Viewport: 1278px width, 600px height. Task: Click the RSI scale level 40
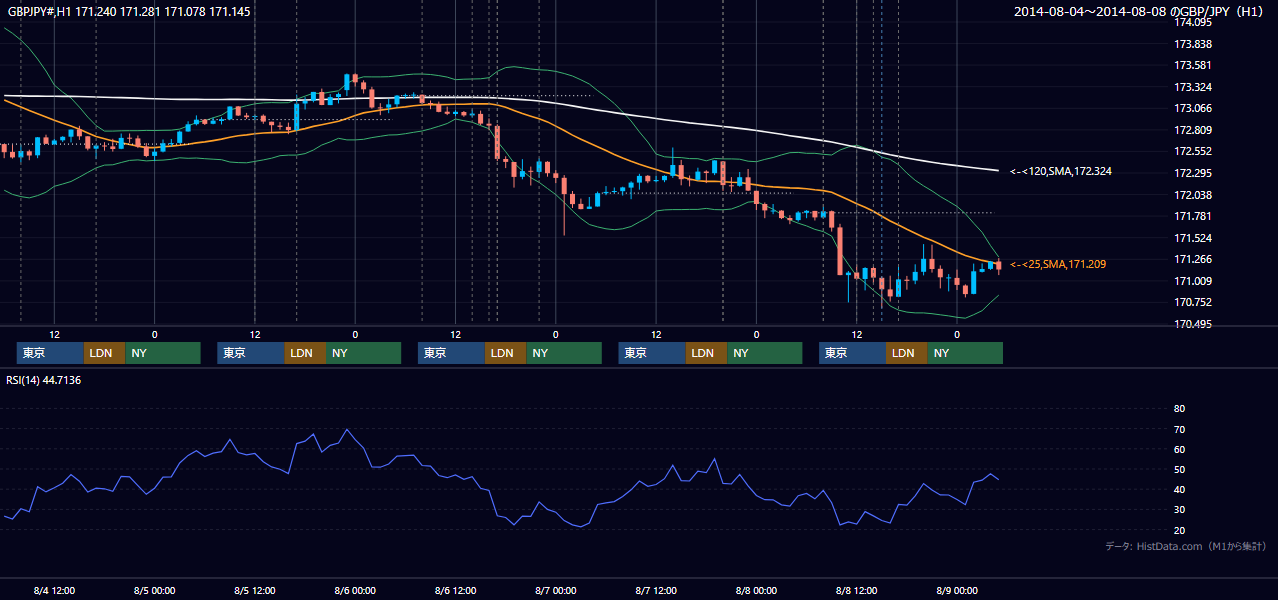1179,489
